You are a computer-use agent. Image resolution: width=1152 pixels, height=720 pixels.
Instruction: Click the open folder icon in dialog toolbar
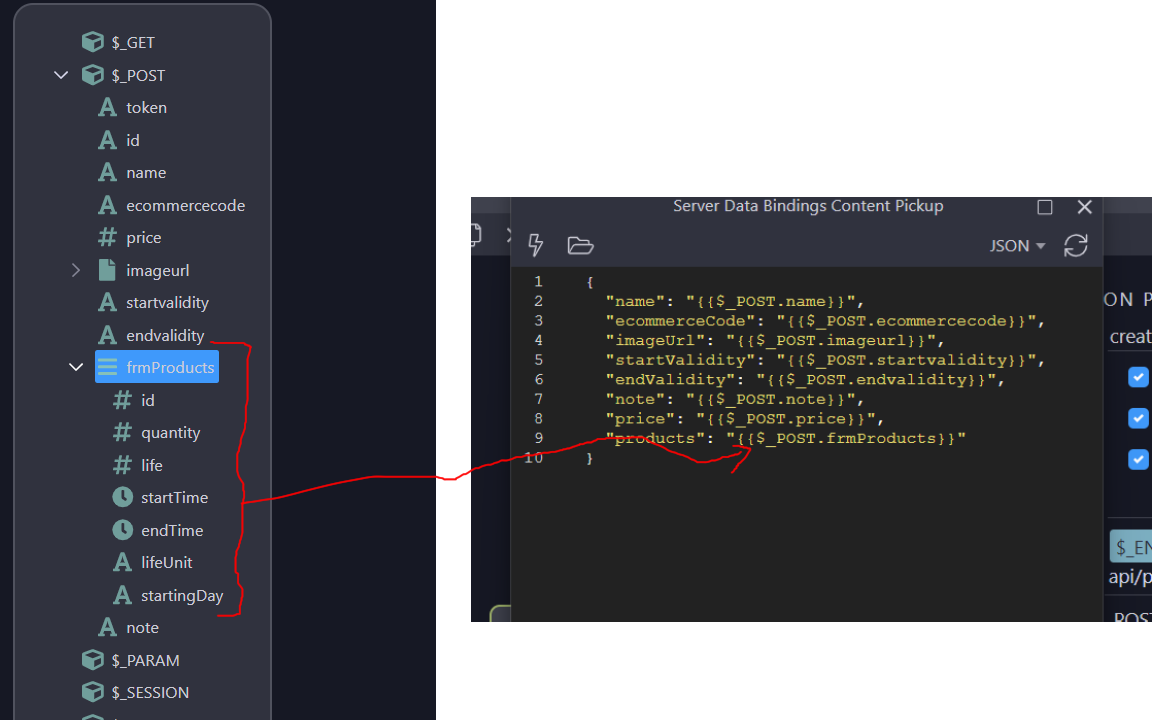580,245
